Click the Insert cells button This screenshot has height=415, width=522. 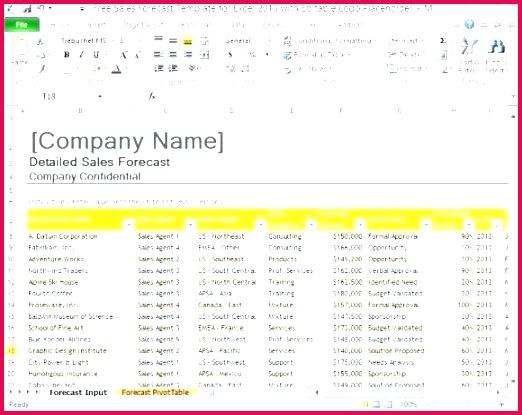[406, 41]
